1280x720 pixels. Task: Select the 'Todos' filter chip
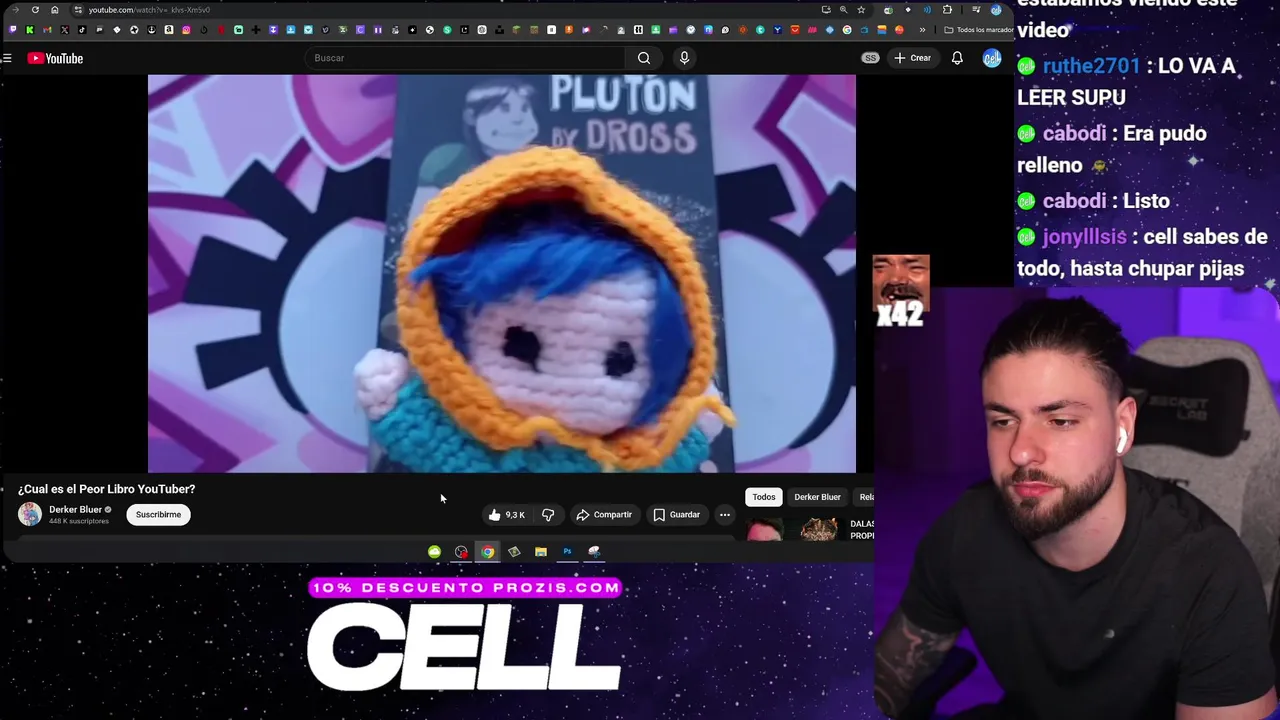click(x=764, y=497)
